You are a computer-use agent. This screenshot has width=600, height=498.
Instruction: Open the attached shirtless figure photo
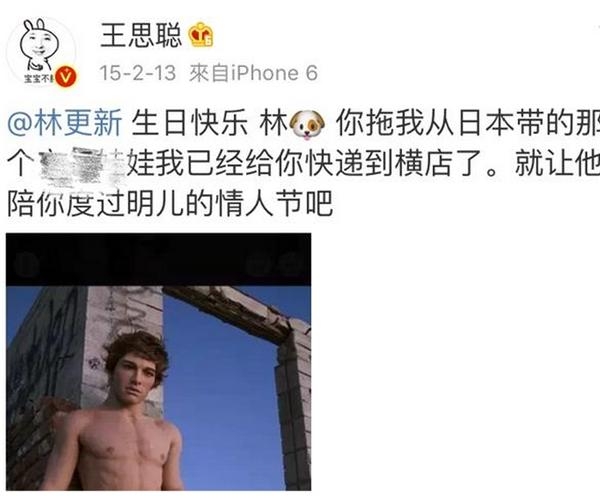pos(158,362)
